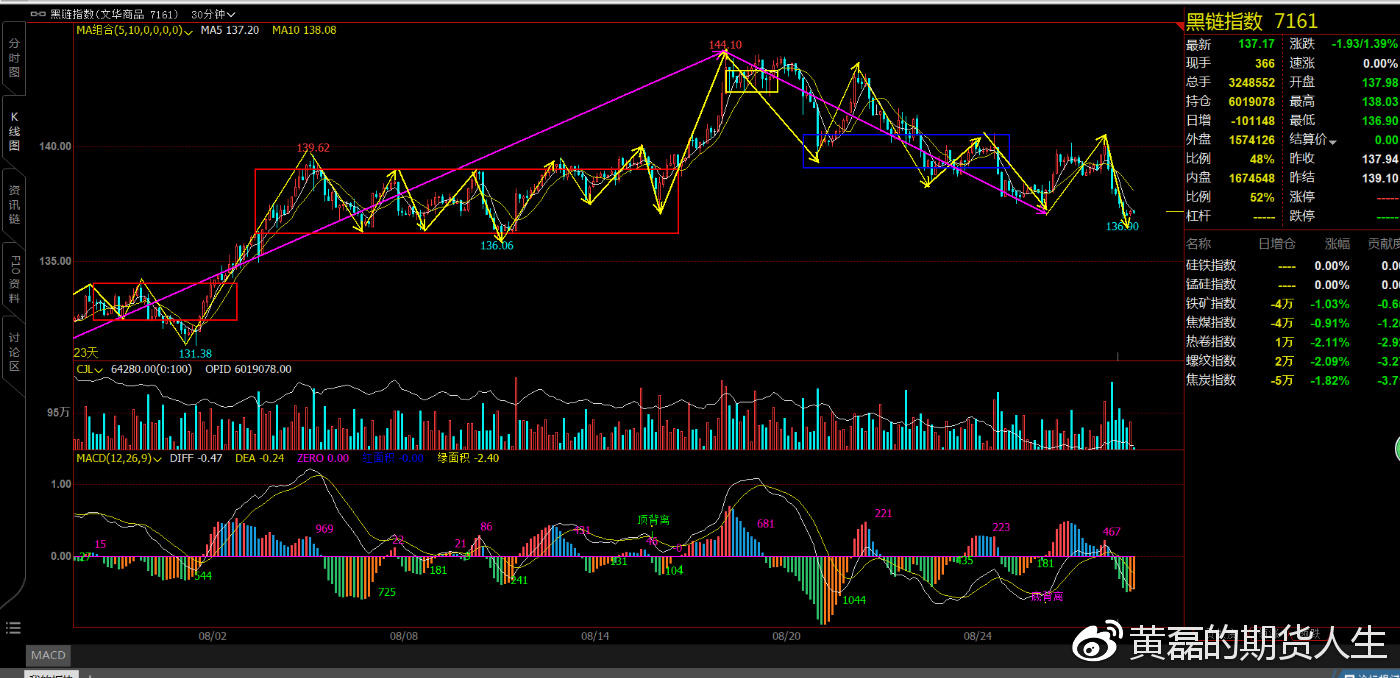Image resolution: width=1400 pixels, height=678 pixels.
Task: Click the 黑链指数 7161 title in quote panel
Action: (1252, 21)
